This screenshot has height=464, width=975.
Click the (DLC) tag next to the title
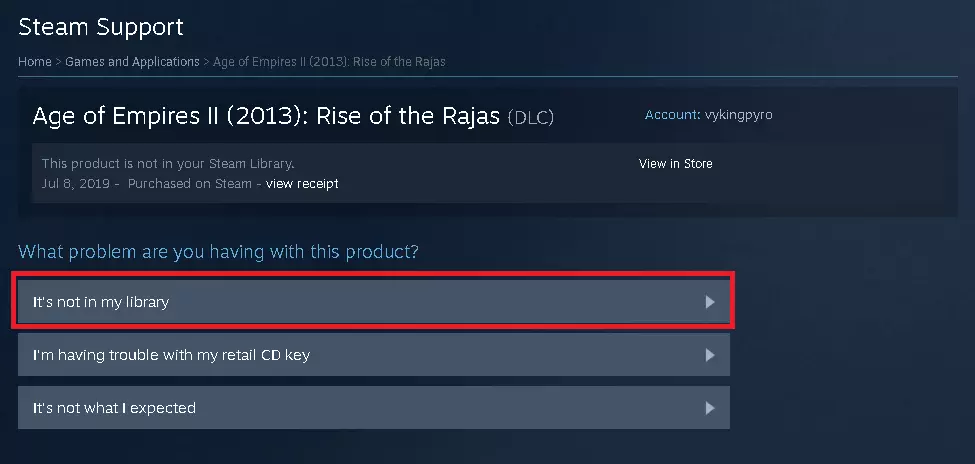tap(530, 118)
